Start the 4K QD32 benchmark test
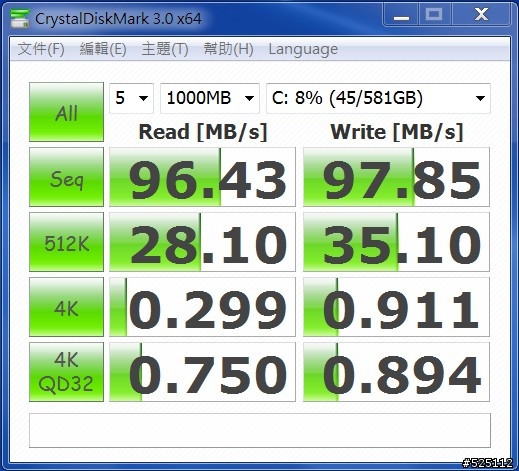Screen dimensions: 519x471 click(66, 372)
